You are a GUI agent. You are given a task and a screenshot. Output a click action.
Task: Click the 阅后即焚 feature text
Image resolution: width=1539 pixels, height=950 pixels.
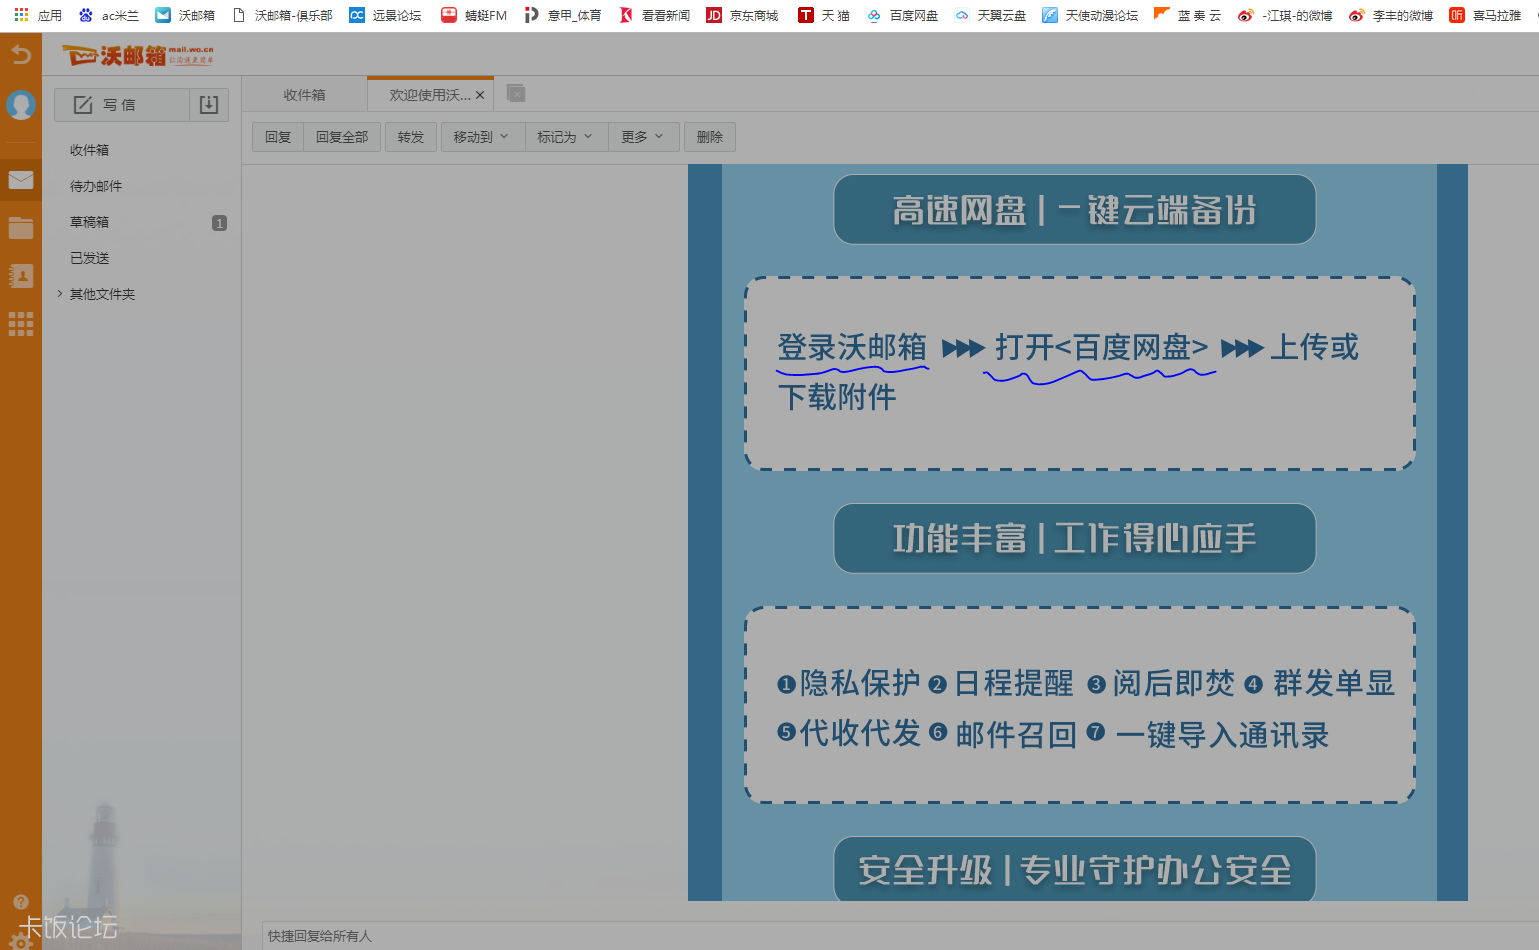click(1174, 683)
